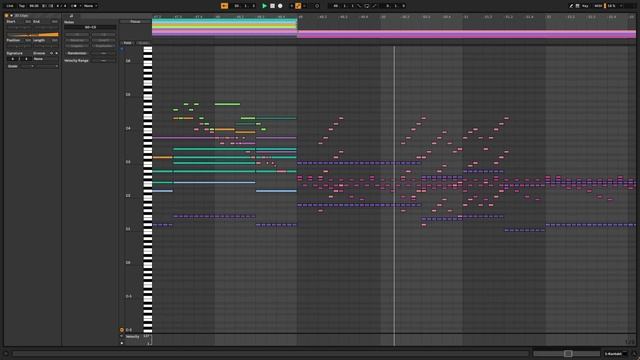Adjust the Velocity Range slider
The image size is (640, 360).
(104, 60)
